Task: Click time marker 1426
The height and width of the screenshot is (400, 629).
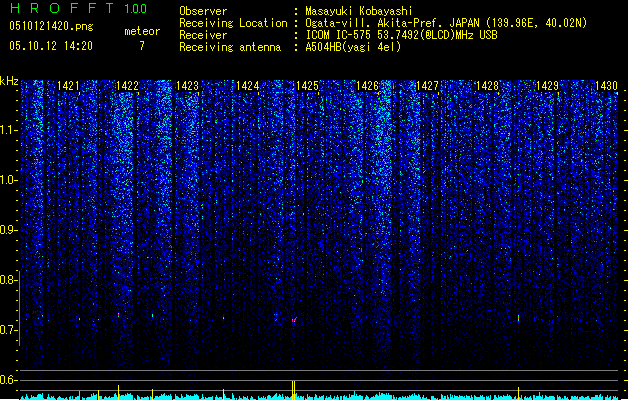Action: [367, 85]
